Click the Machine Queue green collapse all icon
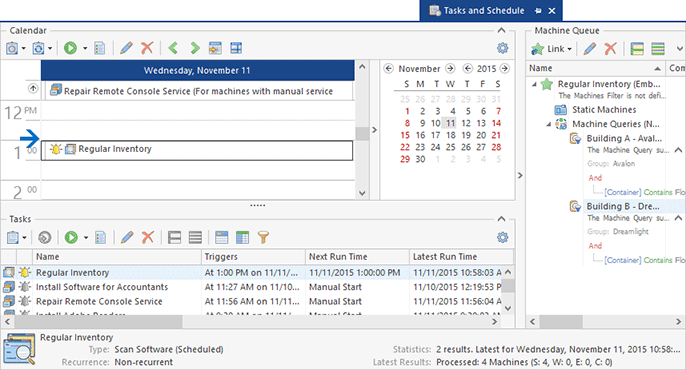Viewport: 686px width, 370px height. (658, 49)
